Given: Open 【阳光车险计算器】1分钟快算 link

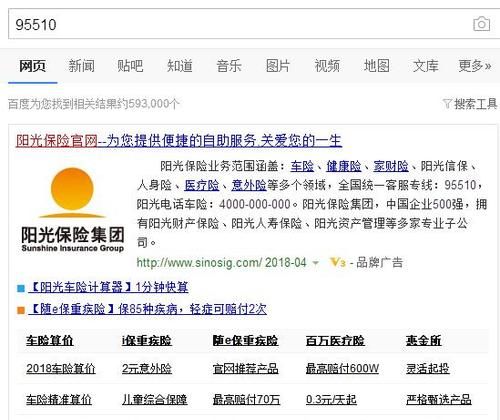Looking at the screenshot, I should click(x=108, y=287).
